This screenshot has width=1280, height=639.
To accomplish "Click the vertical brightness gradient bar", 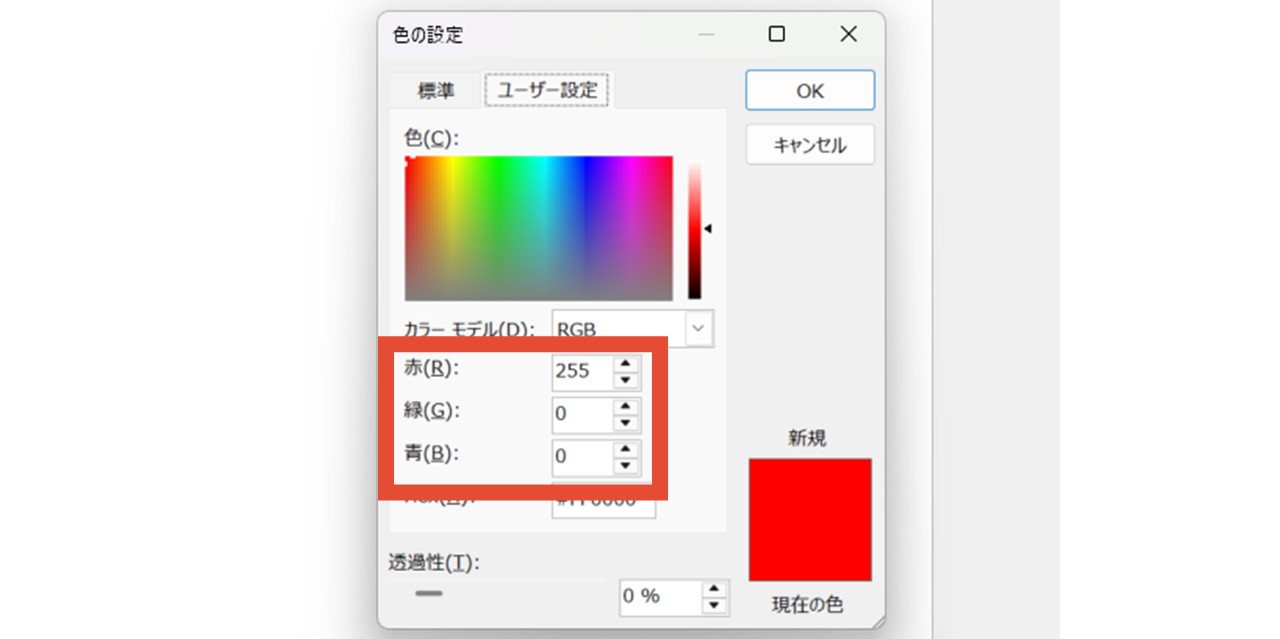I will pos(694,230).
